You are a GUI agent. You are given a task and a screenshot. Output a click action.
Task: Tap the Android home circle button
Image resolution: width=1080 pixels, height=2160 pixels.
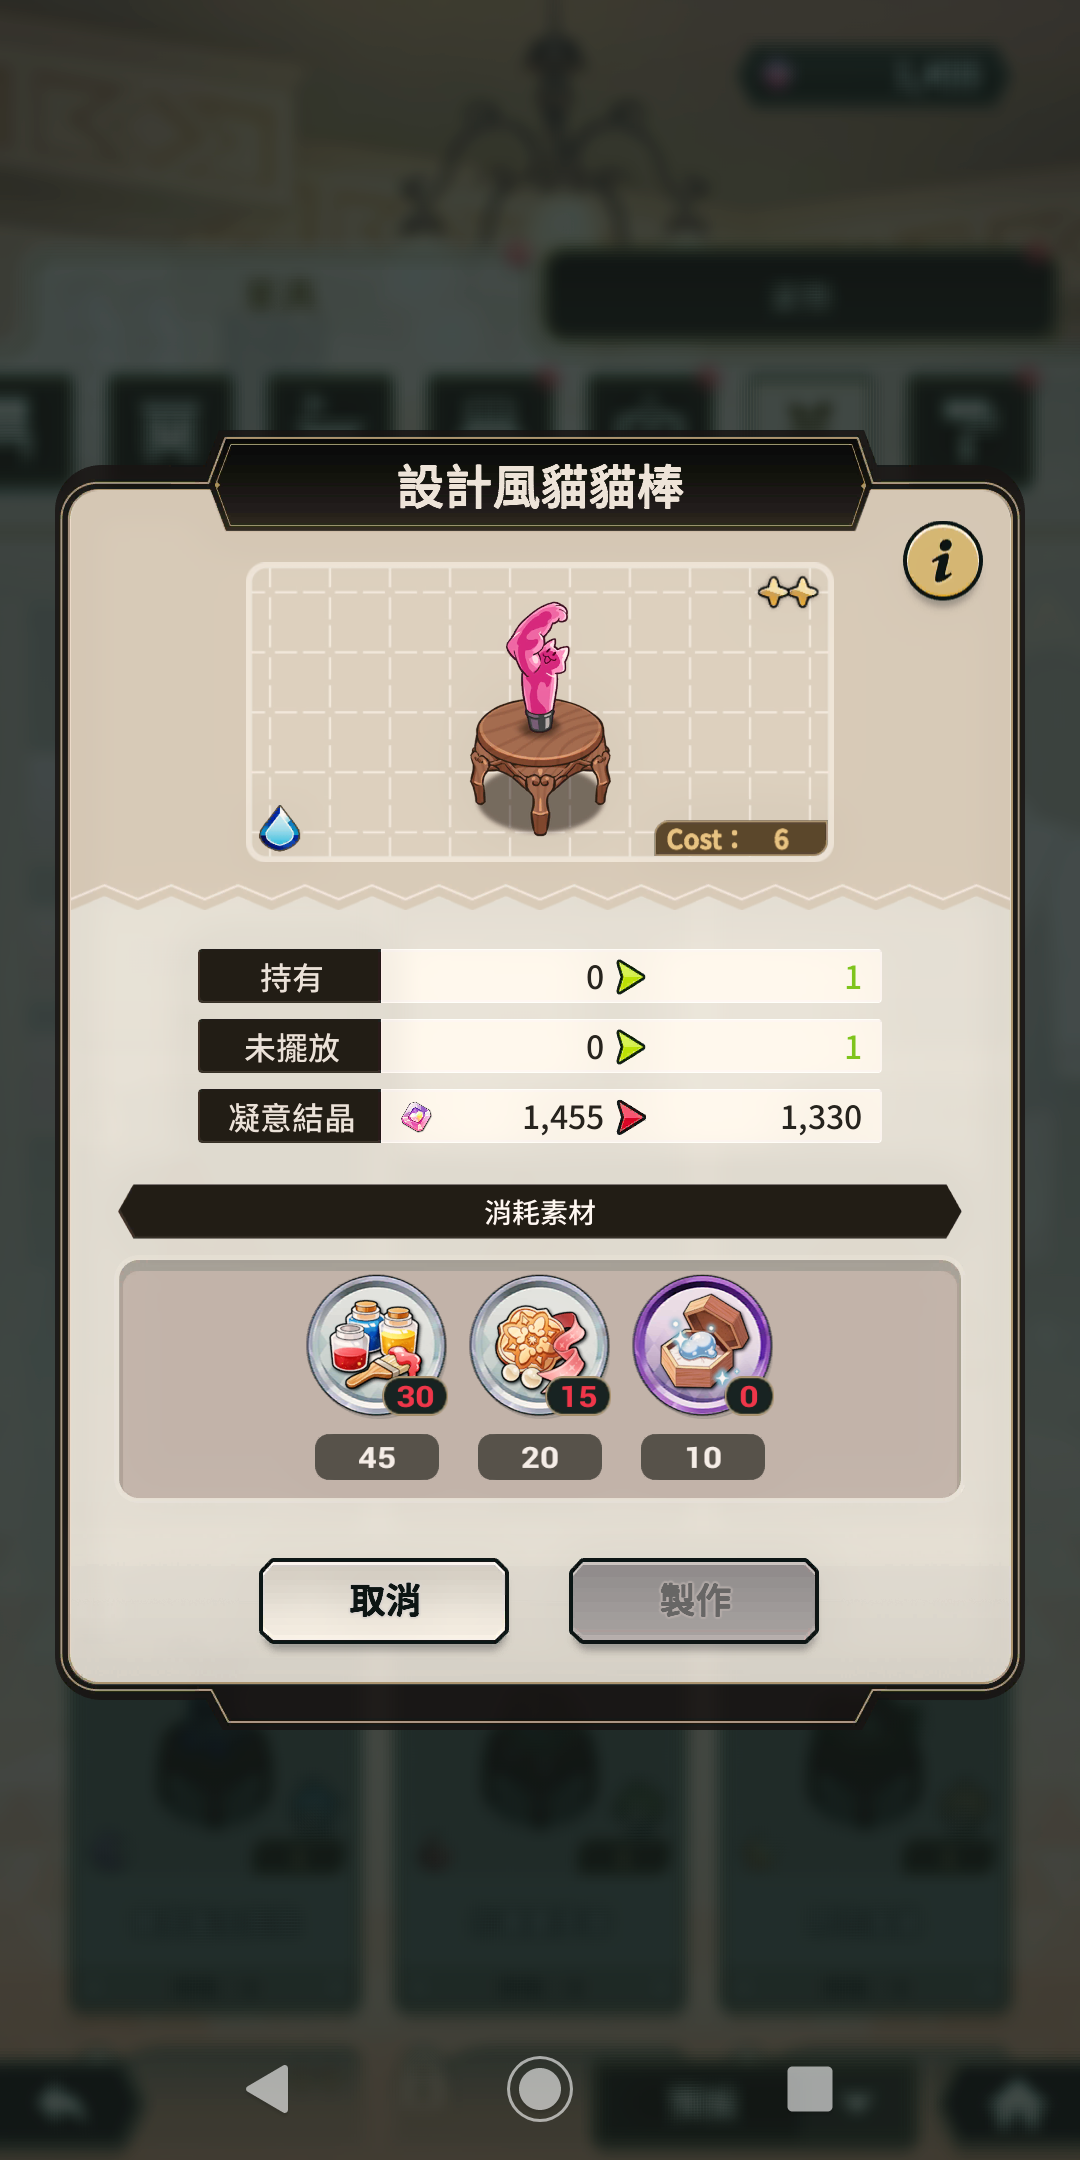[x=540, y=2088]
